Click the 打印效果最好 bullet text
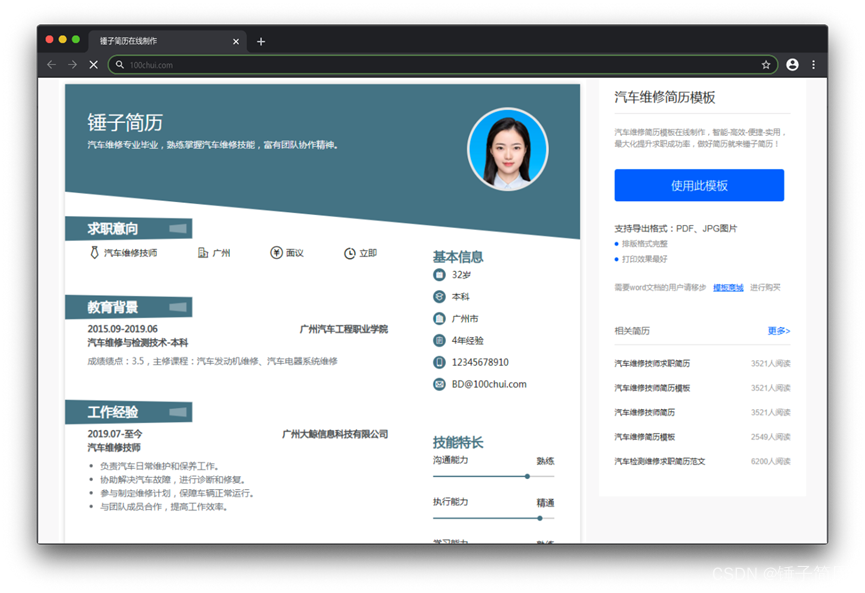The width and height of the screenshot is (865, 593). [x=644, y=259]
